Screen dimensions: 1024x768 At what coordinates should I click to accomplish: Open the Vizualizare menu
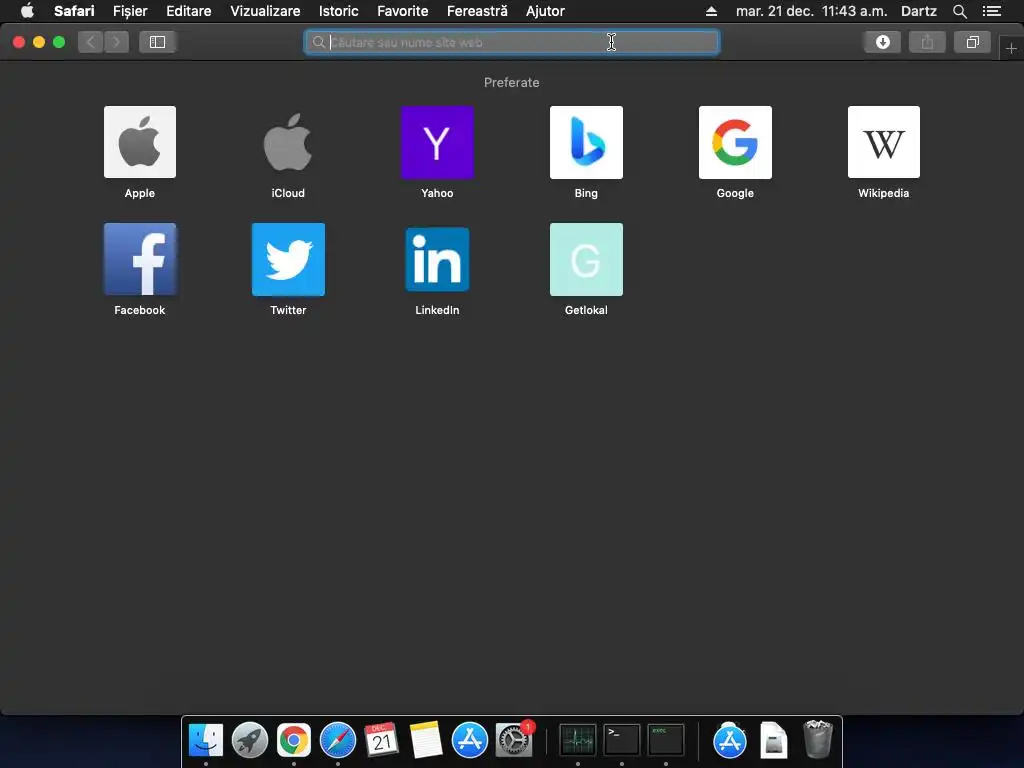265,11
